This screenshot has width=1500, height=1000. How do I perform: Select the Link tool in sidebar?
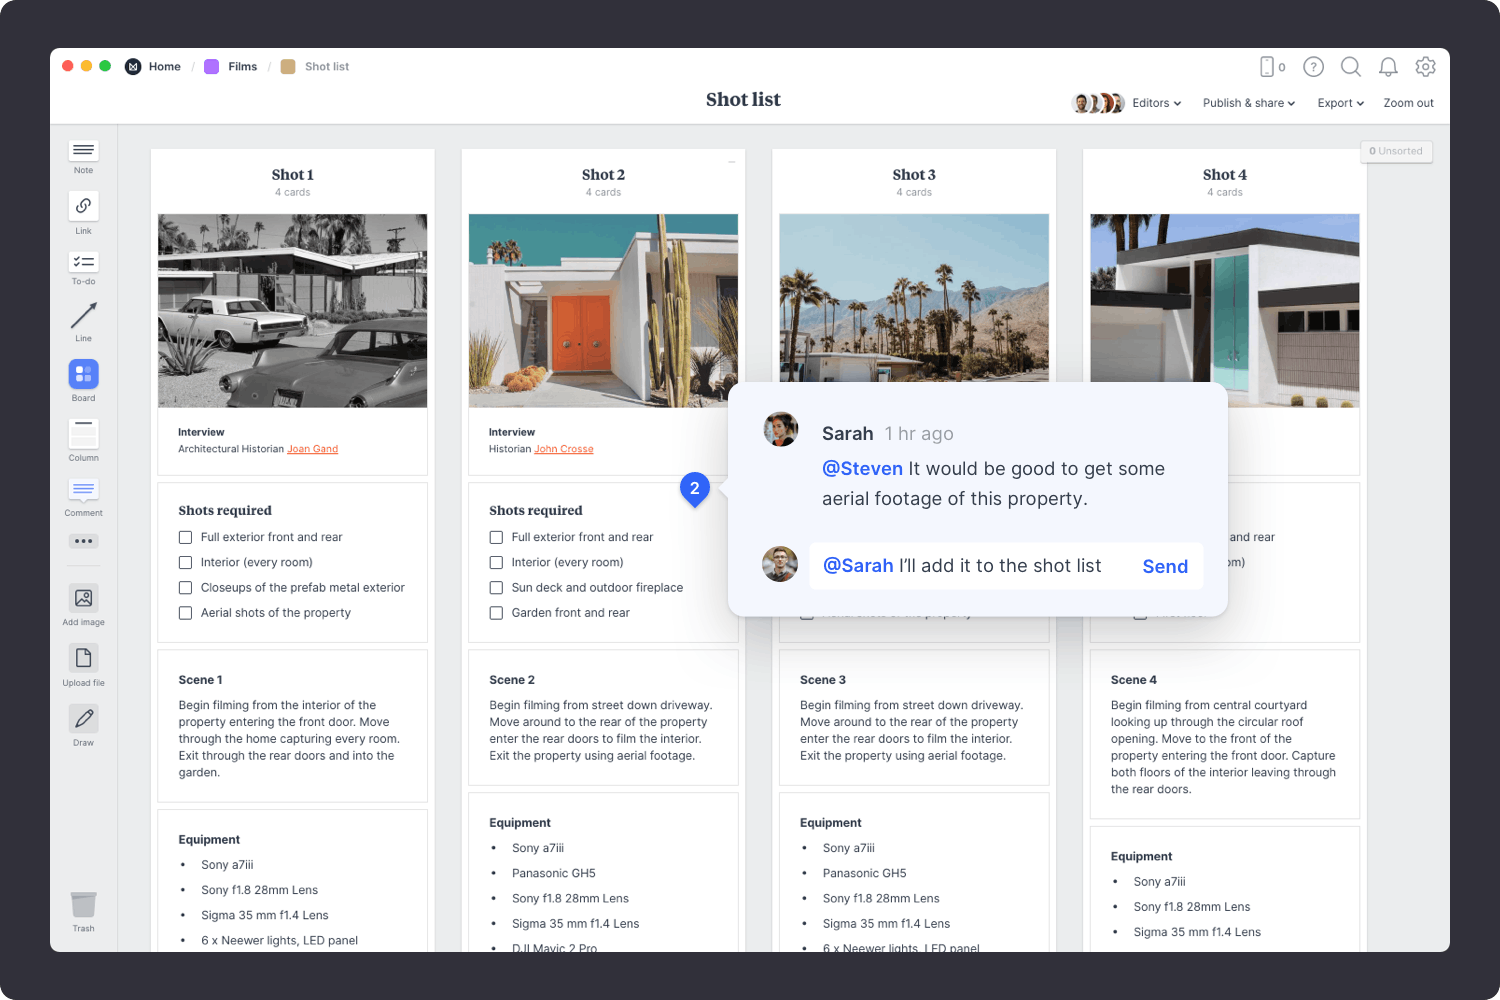pos(83,206)
